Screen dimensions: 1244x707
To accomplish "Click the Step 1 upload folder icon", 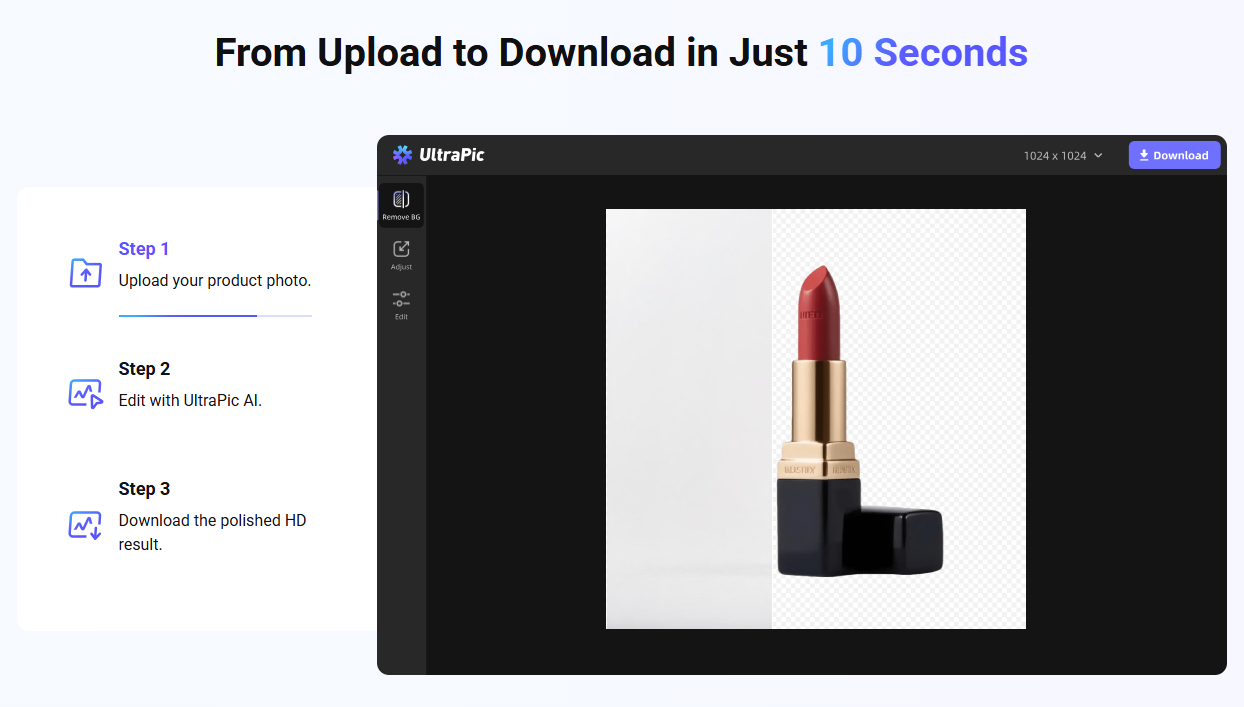I will (85, 273).
